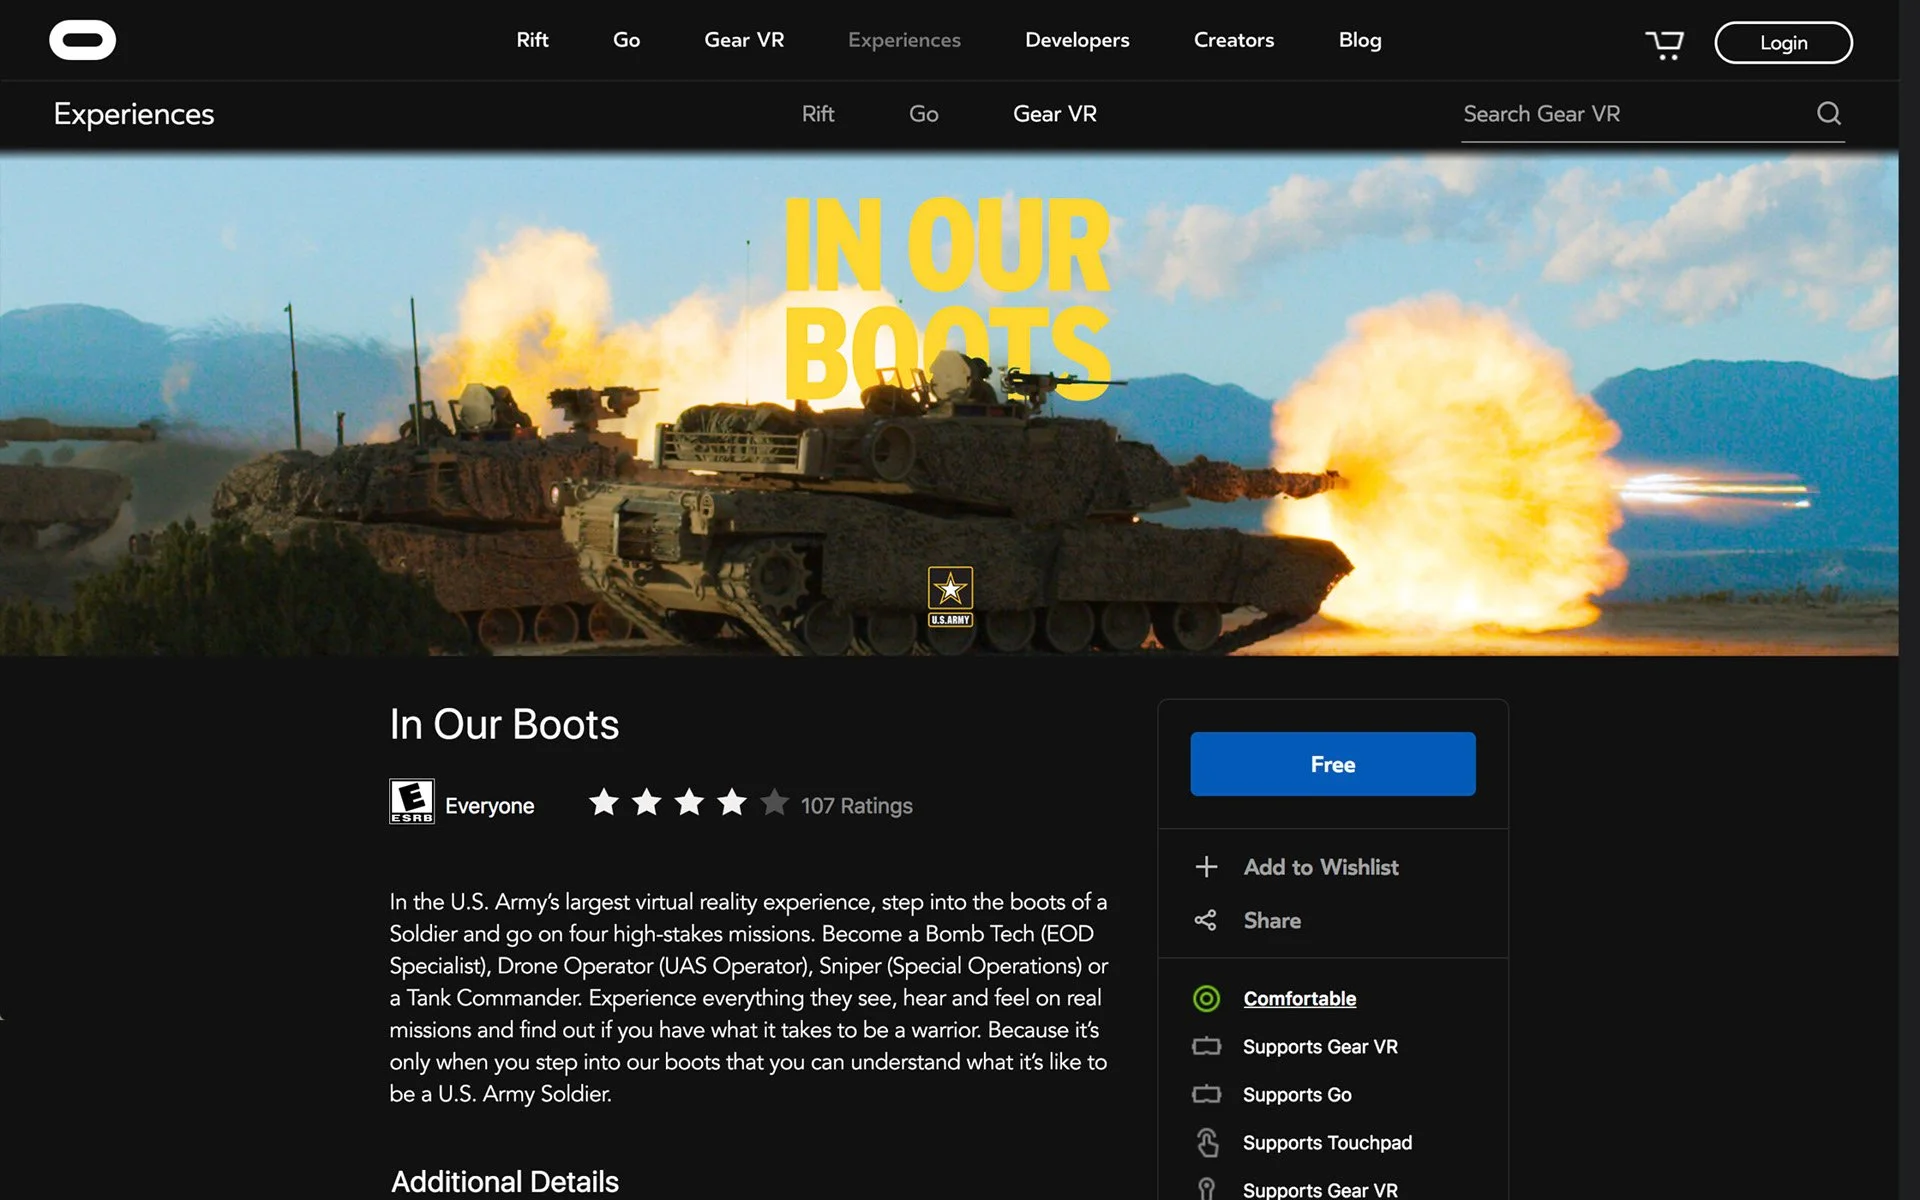Click the star ratings row

pos(688,803)
